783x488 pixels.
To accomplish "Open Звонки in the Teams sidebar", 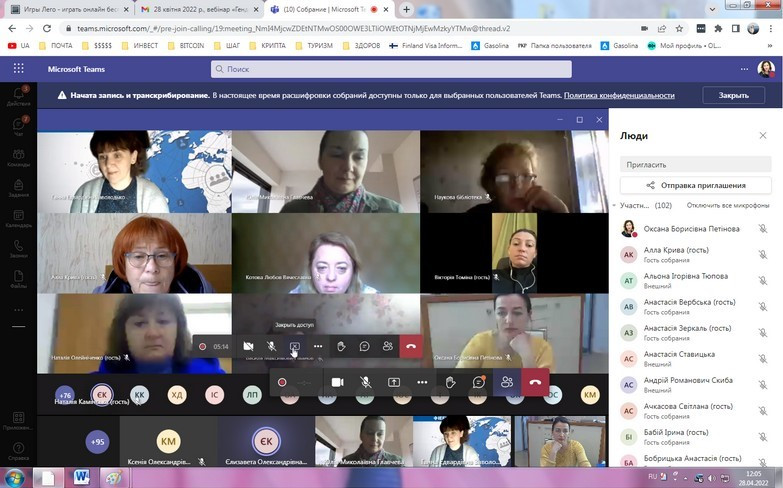I will coord(18,249).
